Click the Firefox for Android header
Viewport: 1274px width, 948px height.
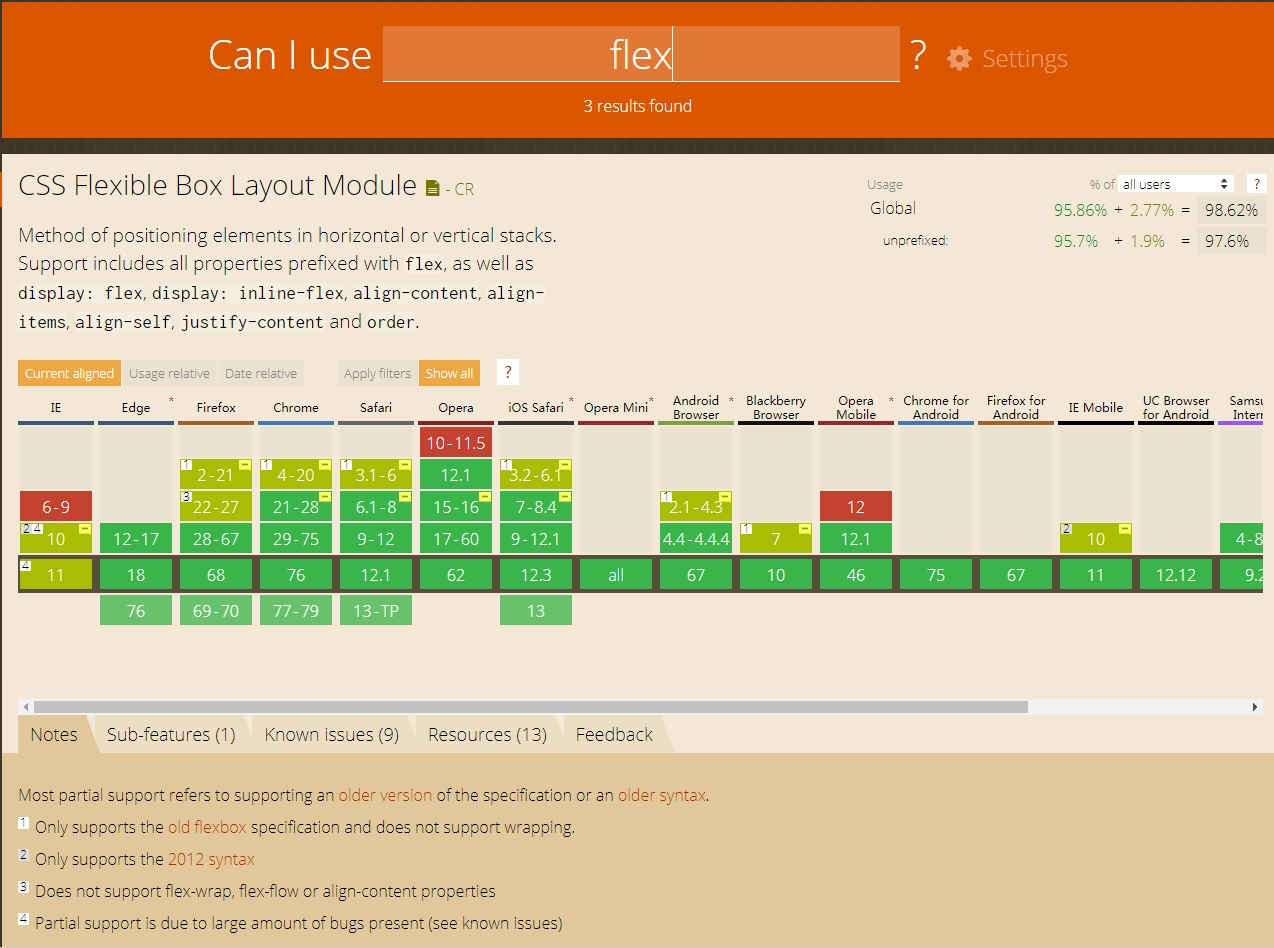click(1016, 407)
